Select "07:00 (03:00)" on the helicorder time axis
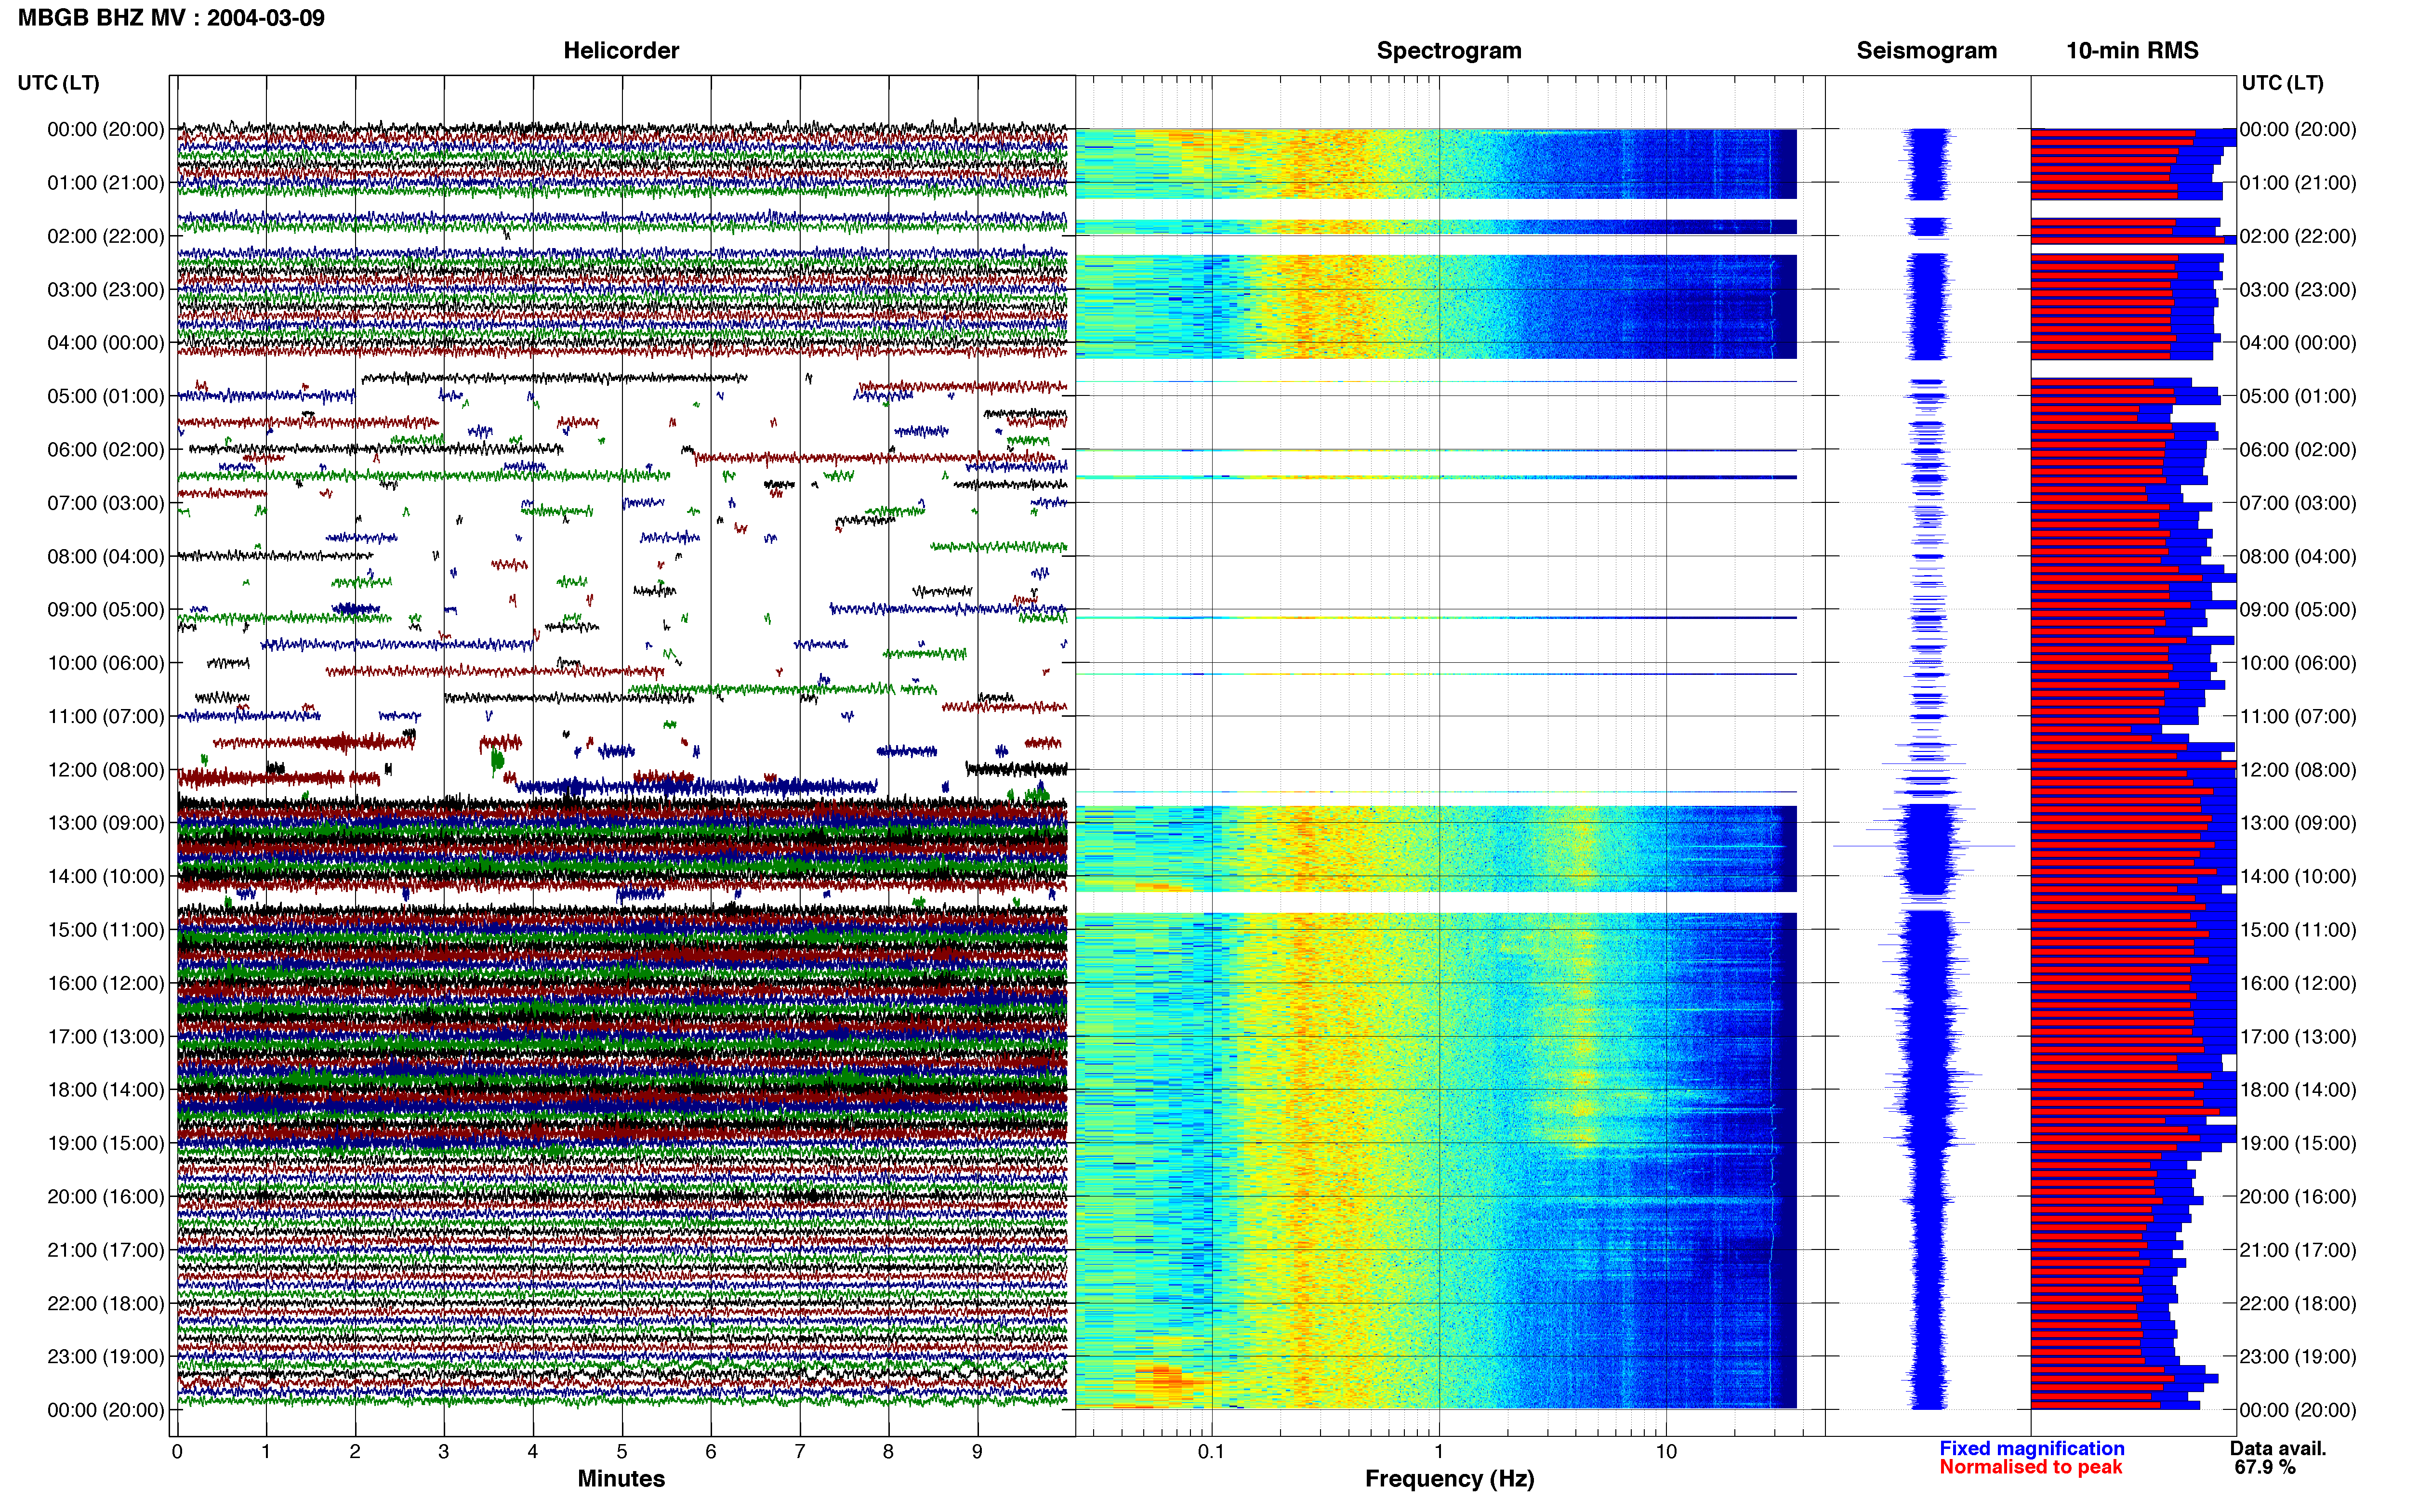The height and width of the screenshot is (1512, 2418). [106, 502]
